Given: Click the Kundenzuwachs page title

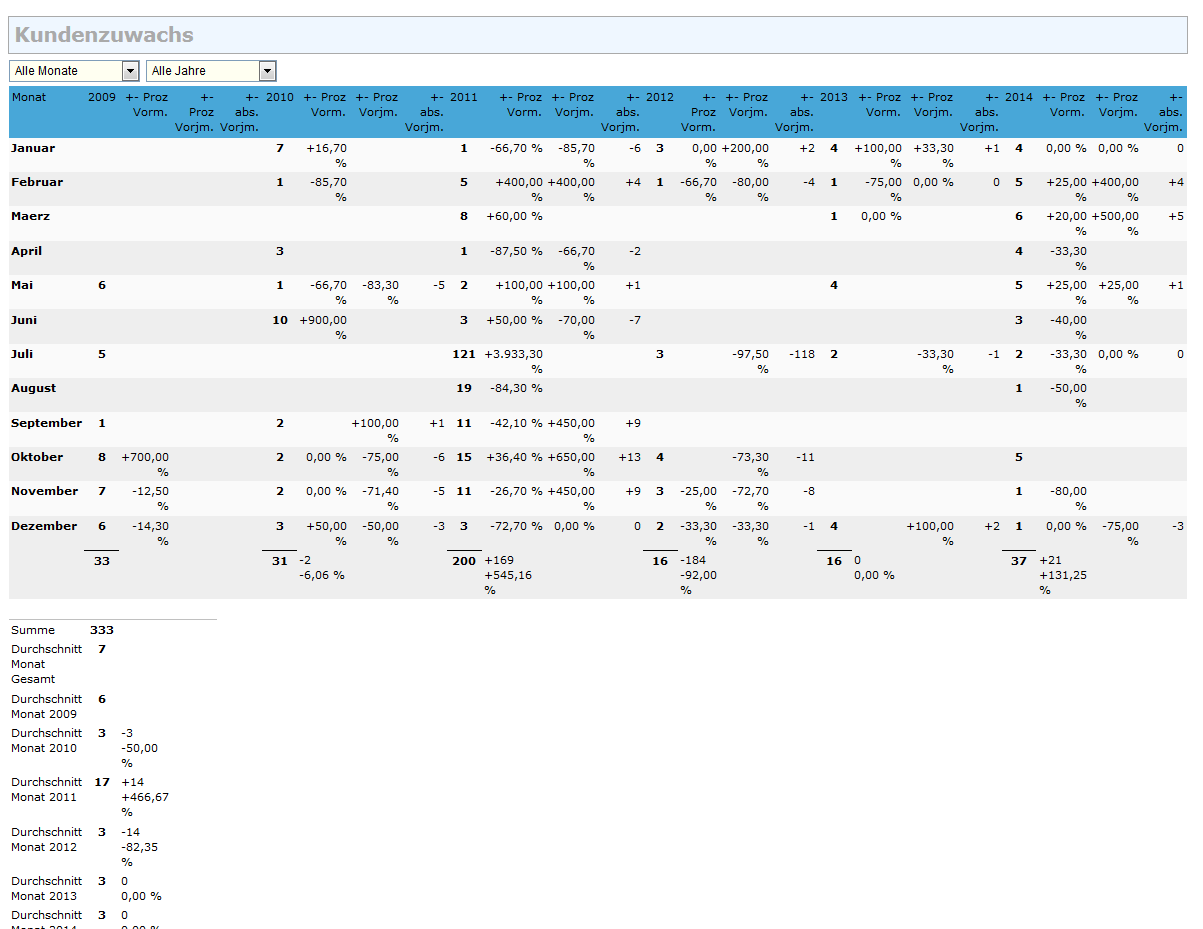Looking at the screenshot, I should [104, 35].
